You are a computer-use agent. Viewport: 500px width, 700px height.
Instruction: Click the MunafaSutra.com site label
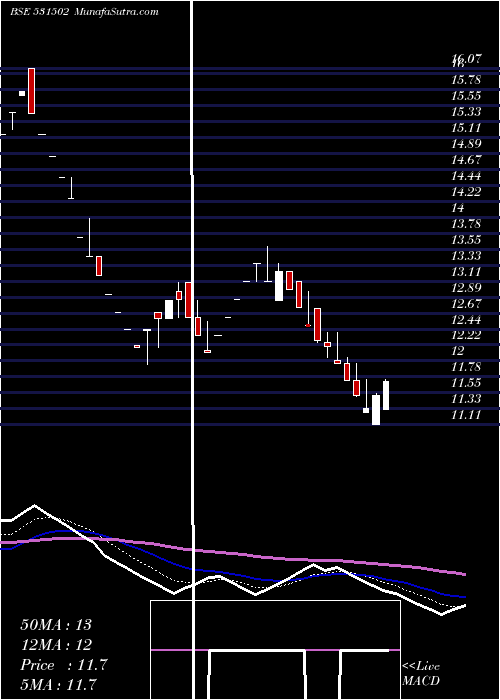point(116,12)
